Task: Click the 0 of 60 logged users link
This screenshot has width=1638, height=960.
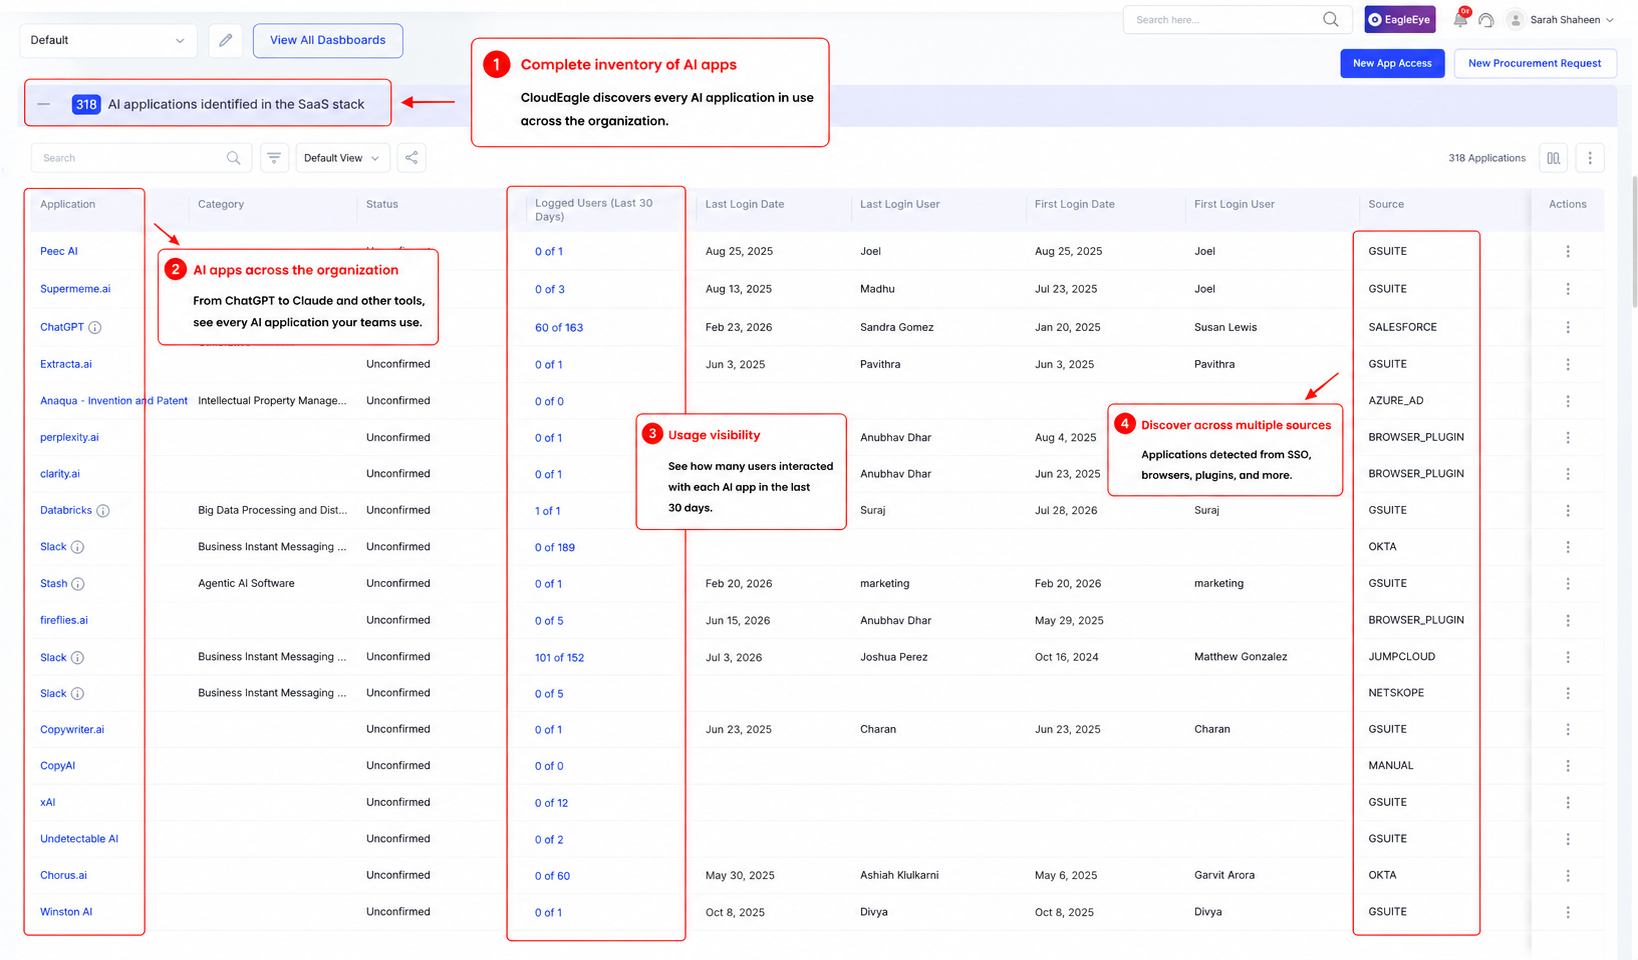Action: coord(552,876)
